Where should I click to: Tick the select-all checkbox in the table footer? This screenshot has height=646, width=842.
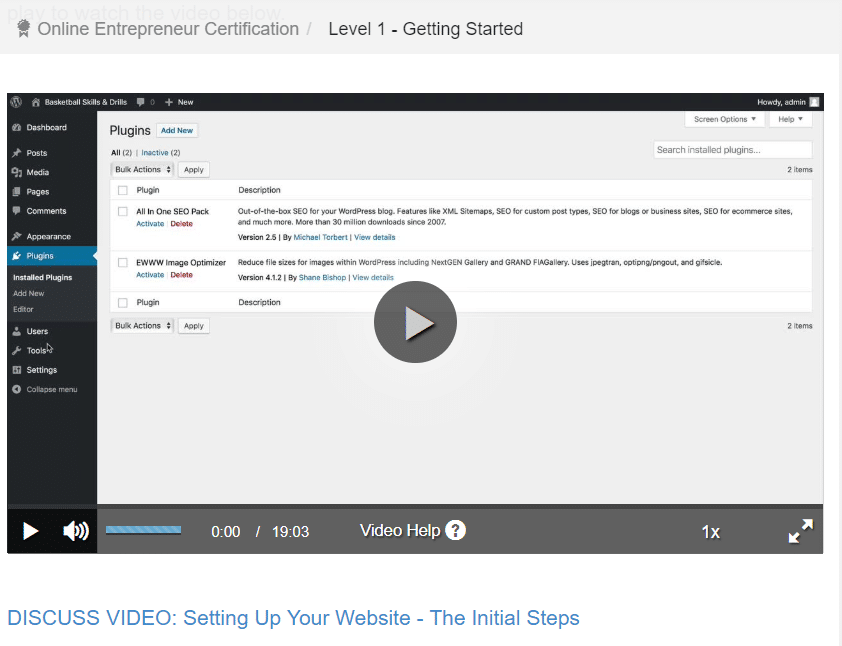tap(123, 303)
